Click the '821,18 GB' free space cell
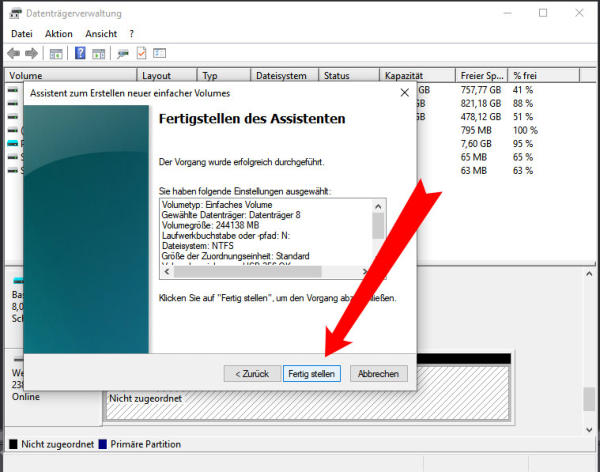Screen dimensions: 600x472 [x=481, y=103]
